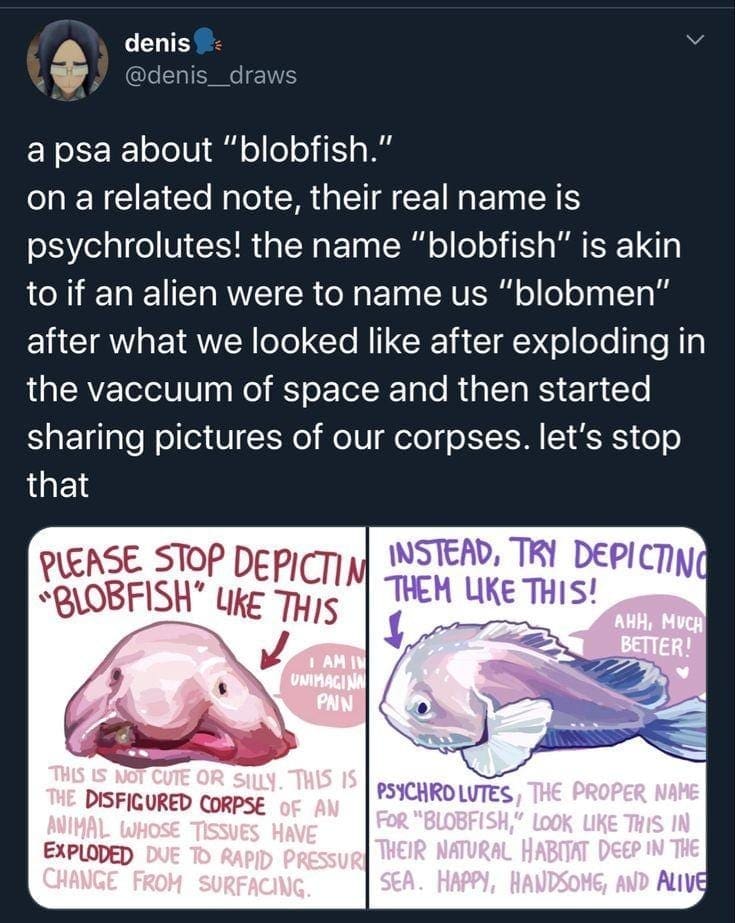The image size is (735, 923).
Task: Visit the @denis__draws handle link
Action: pyautogui.click(x=210, y=75)
